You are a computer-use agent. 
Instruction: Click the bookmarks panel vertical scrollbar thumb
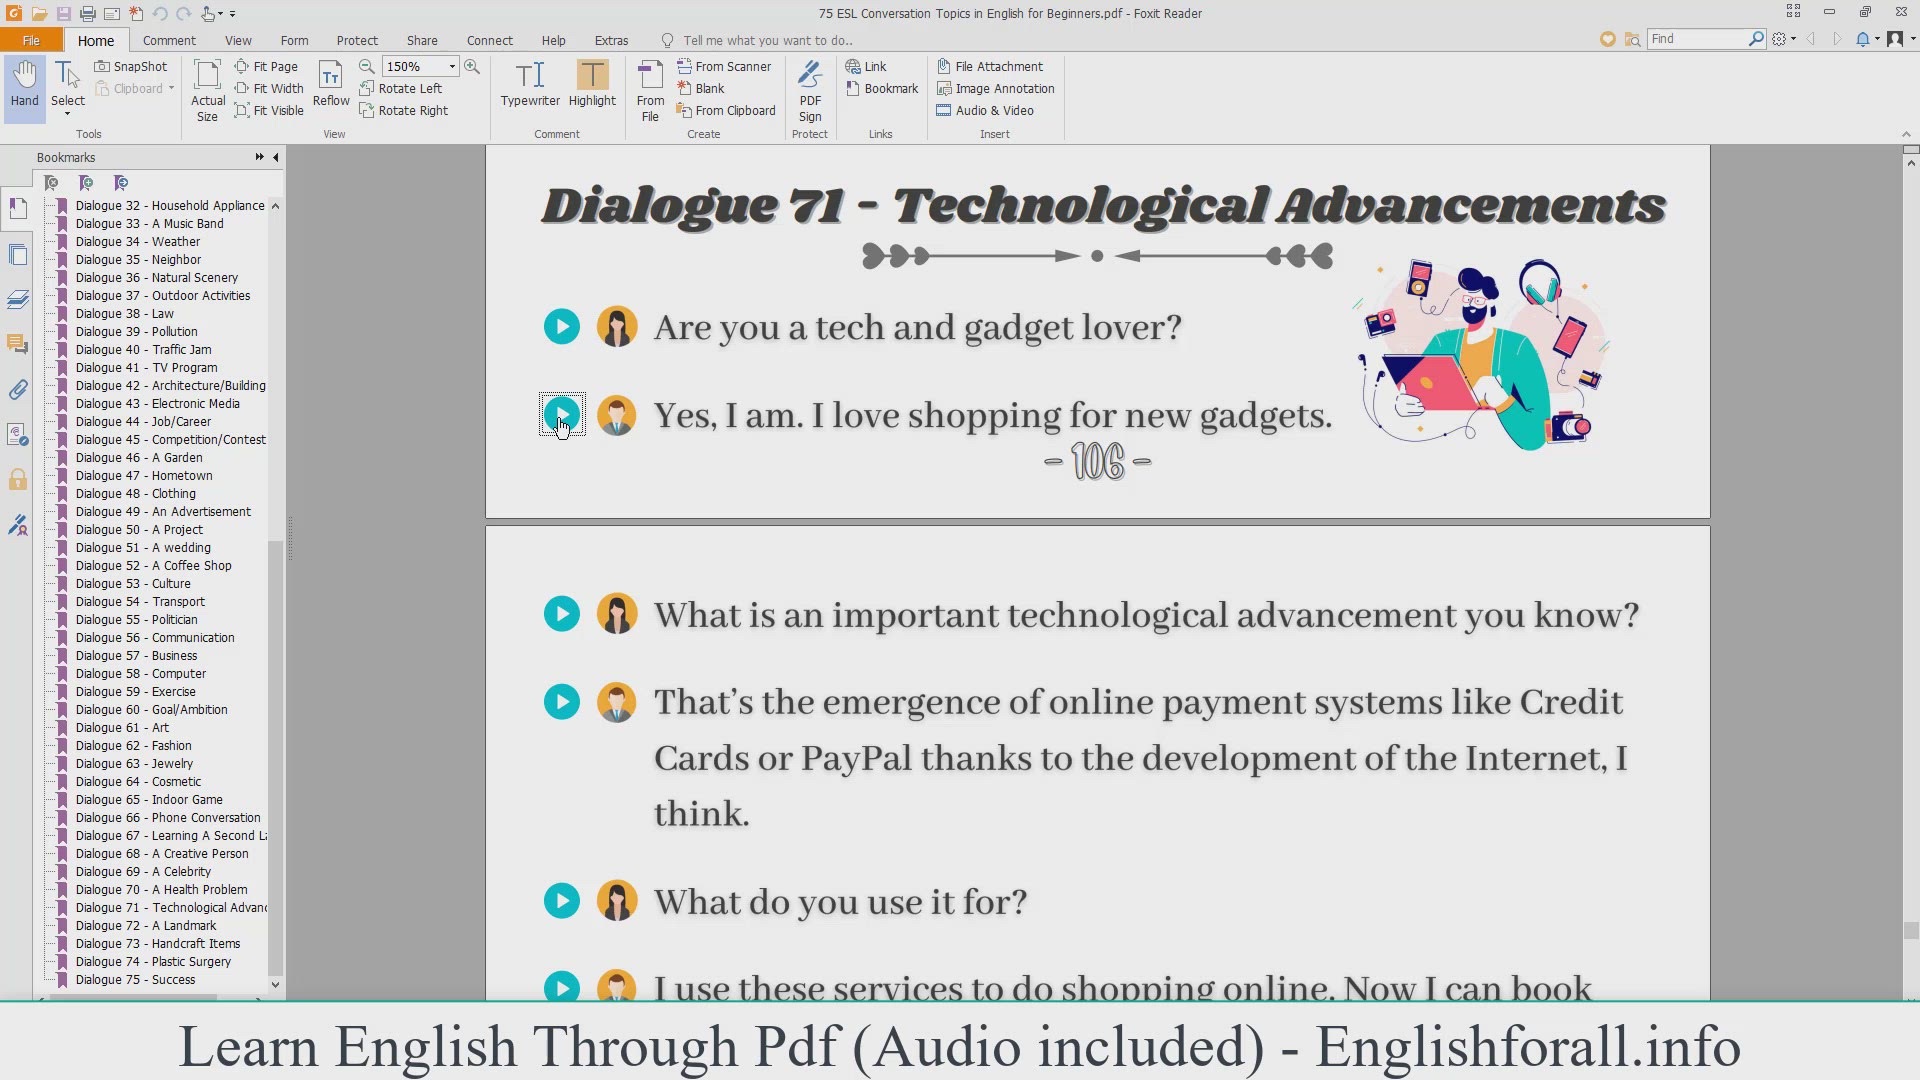275,760
